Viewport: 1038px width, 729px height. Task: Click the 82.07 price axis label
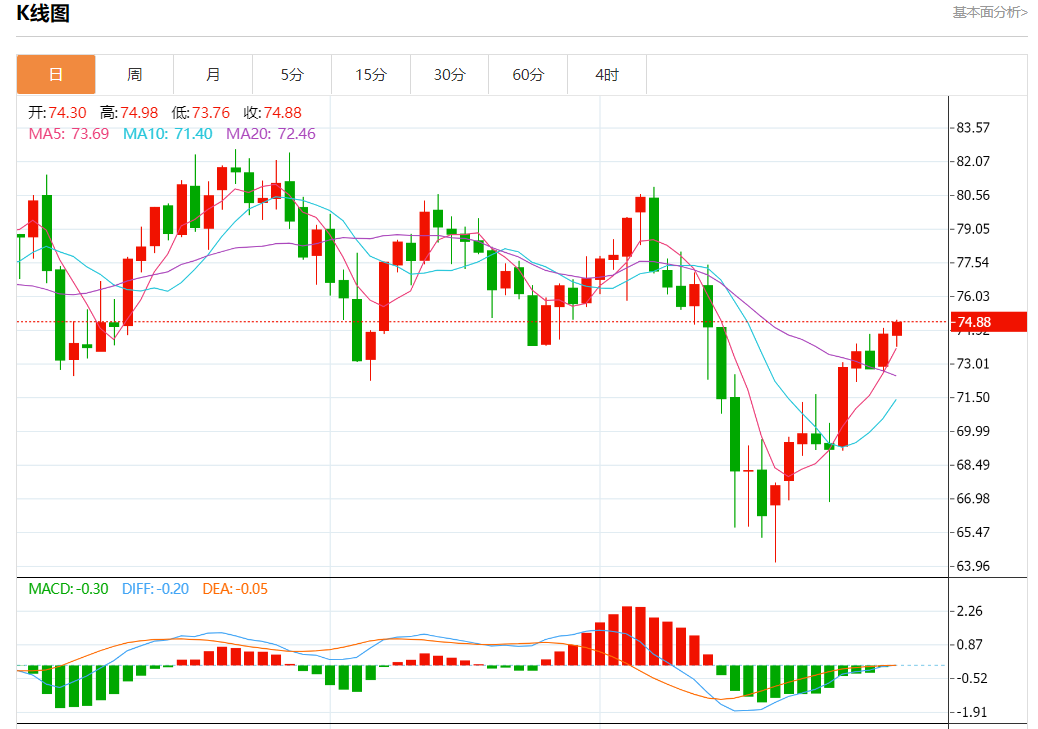click(973, 162)
